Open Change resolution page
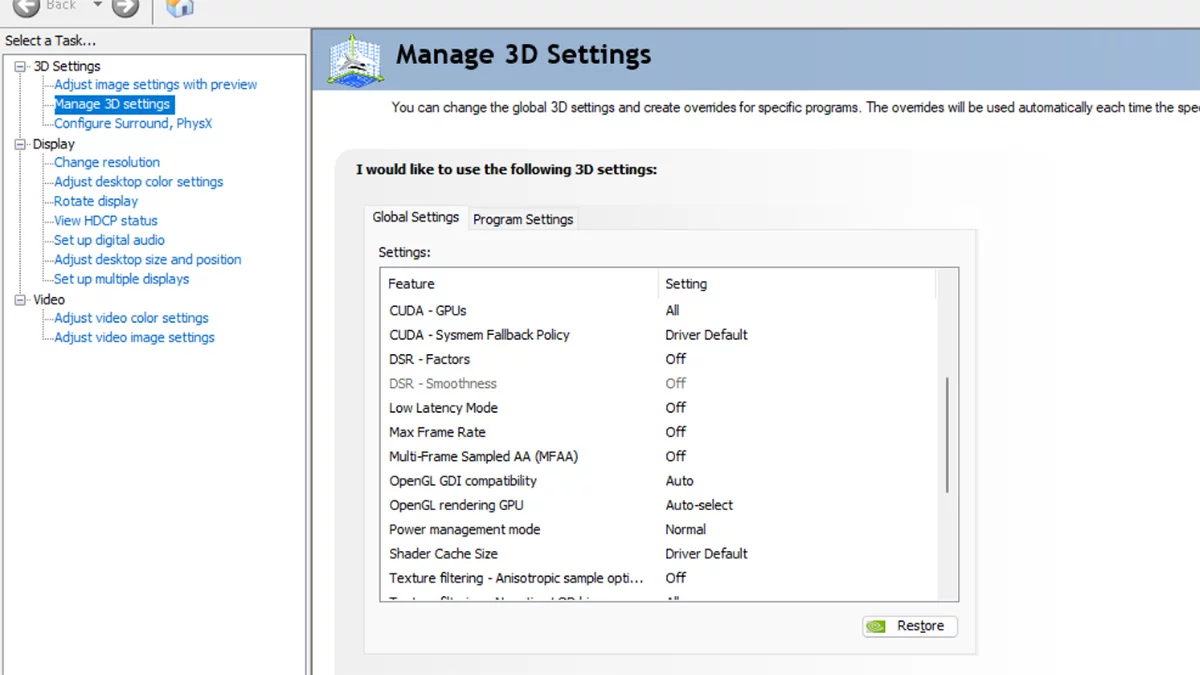 107,162
